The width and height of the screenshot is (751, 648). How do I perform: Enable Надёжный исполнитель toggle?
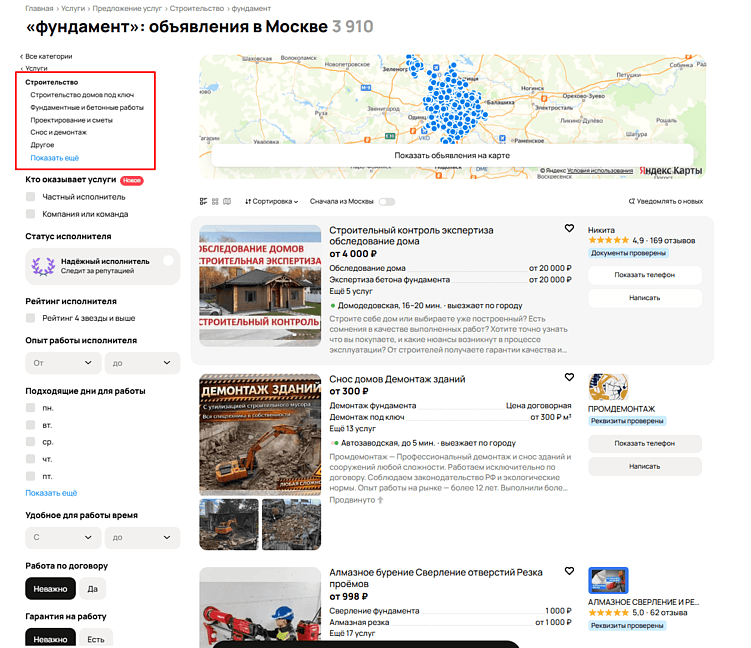(x=168, y=261)
